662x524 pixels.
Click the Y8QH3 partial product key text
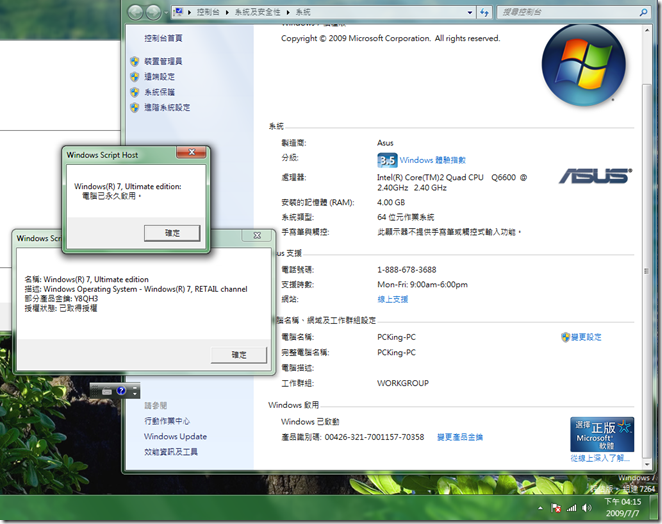86,299
